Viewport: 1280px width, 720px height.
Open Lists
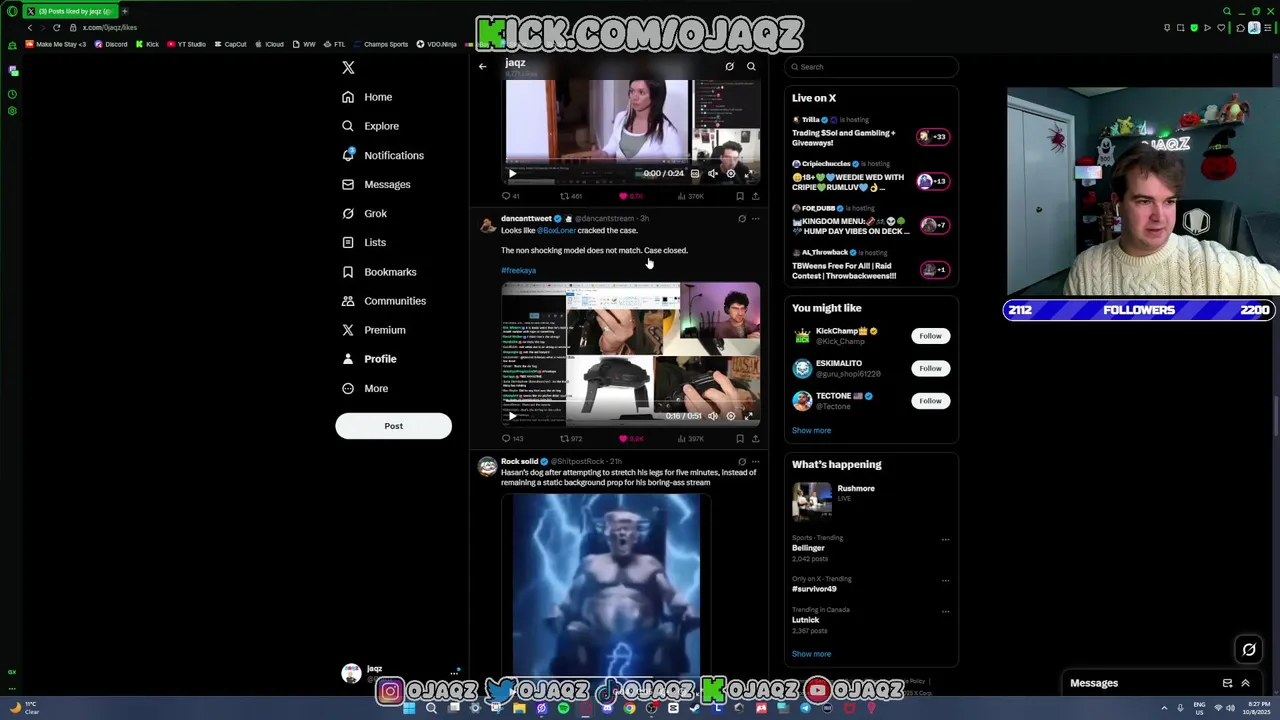[364, 242]
